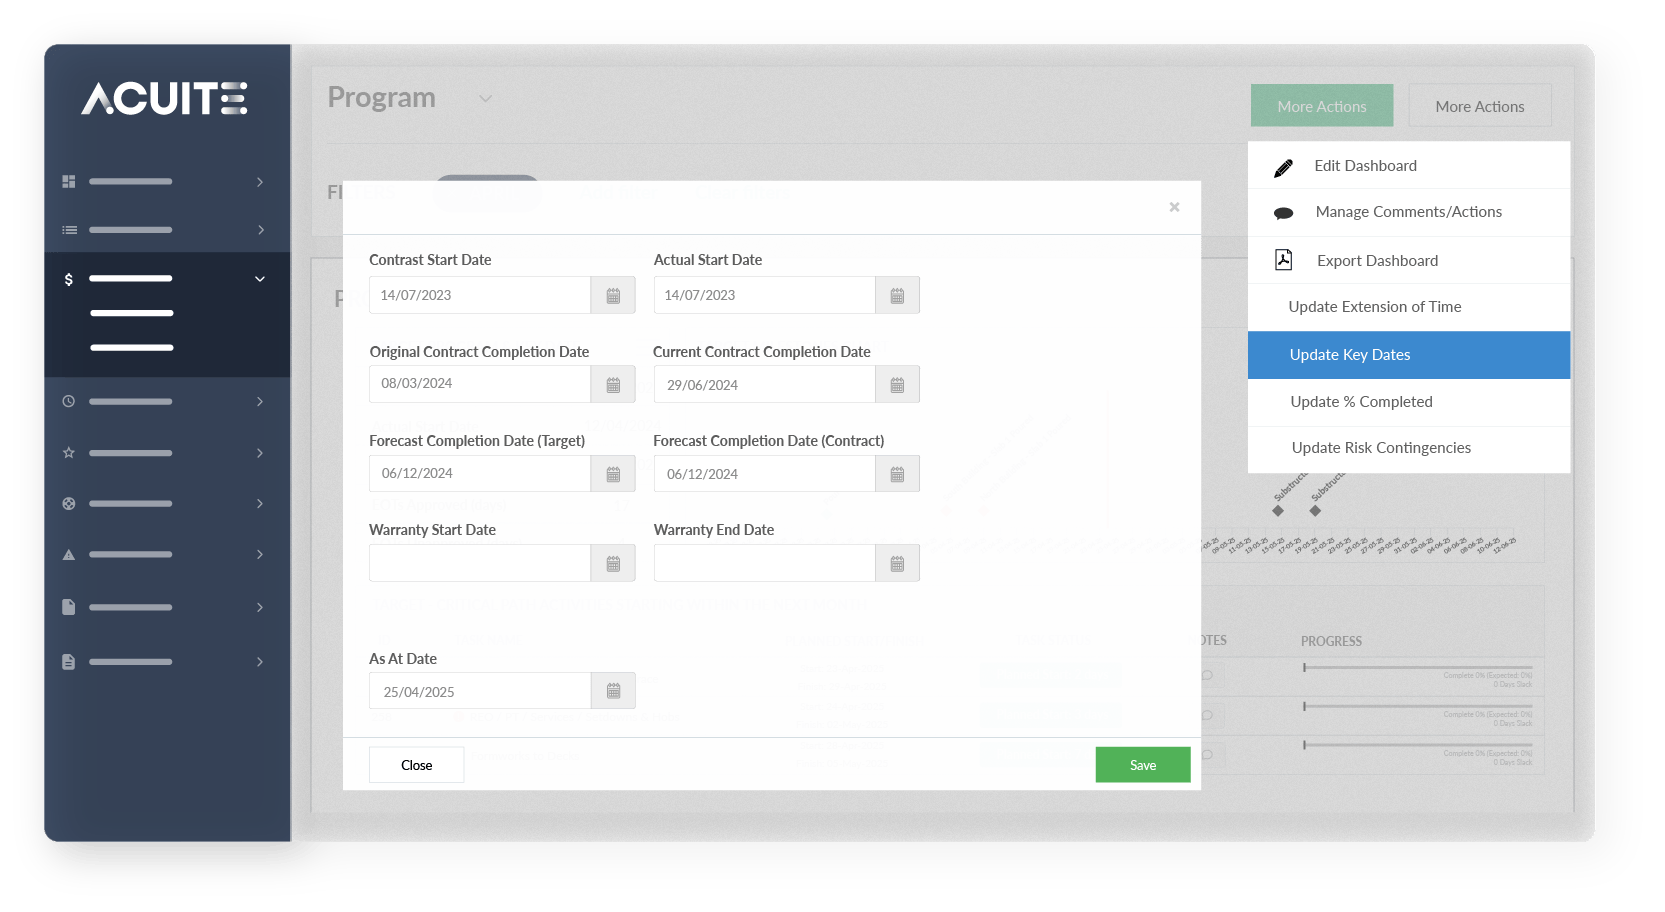Click the speech bubble icon beside Manage Comments
Screen dimensions: 1665x912
pos(1284,213)
